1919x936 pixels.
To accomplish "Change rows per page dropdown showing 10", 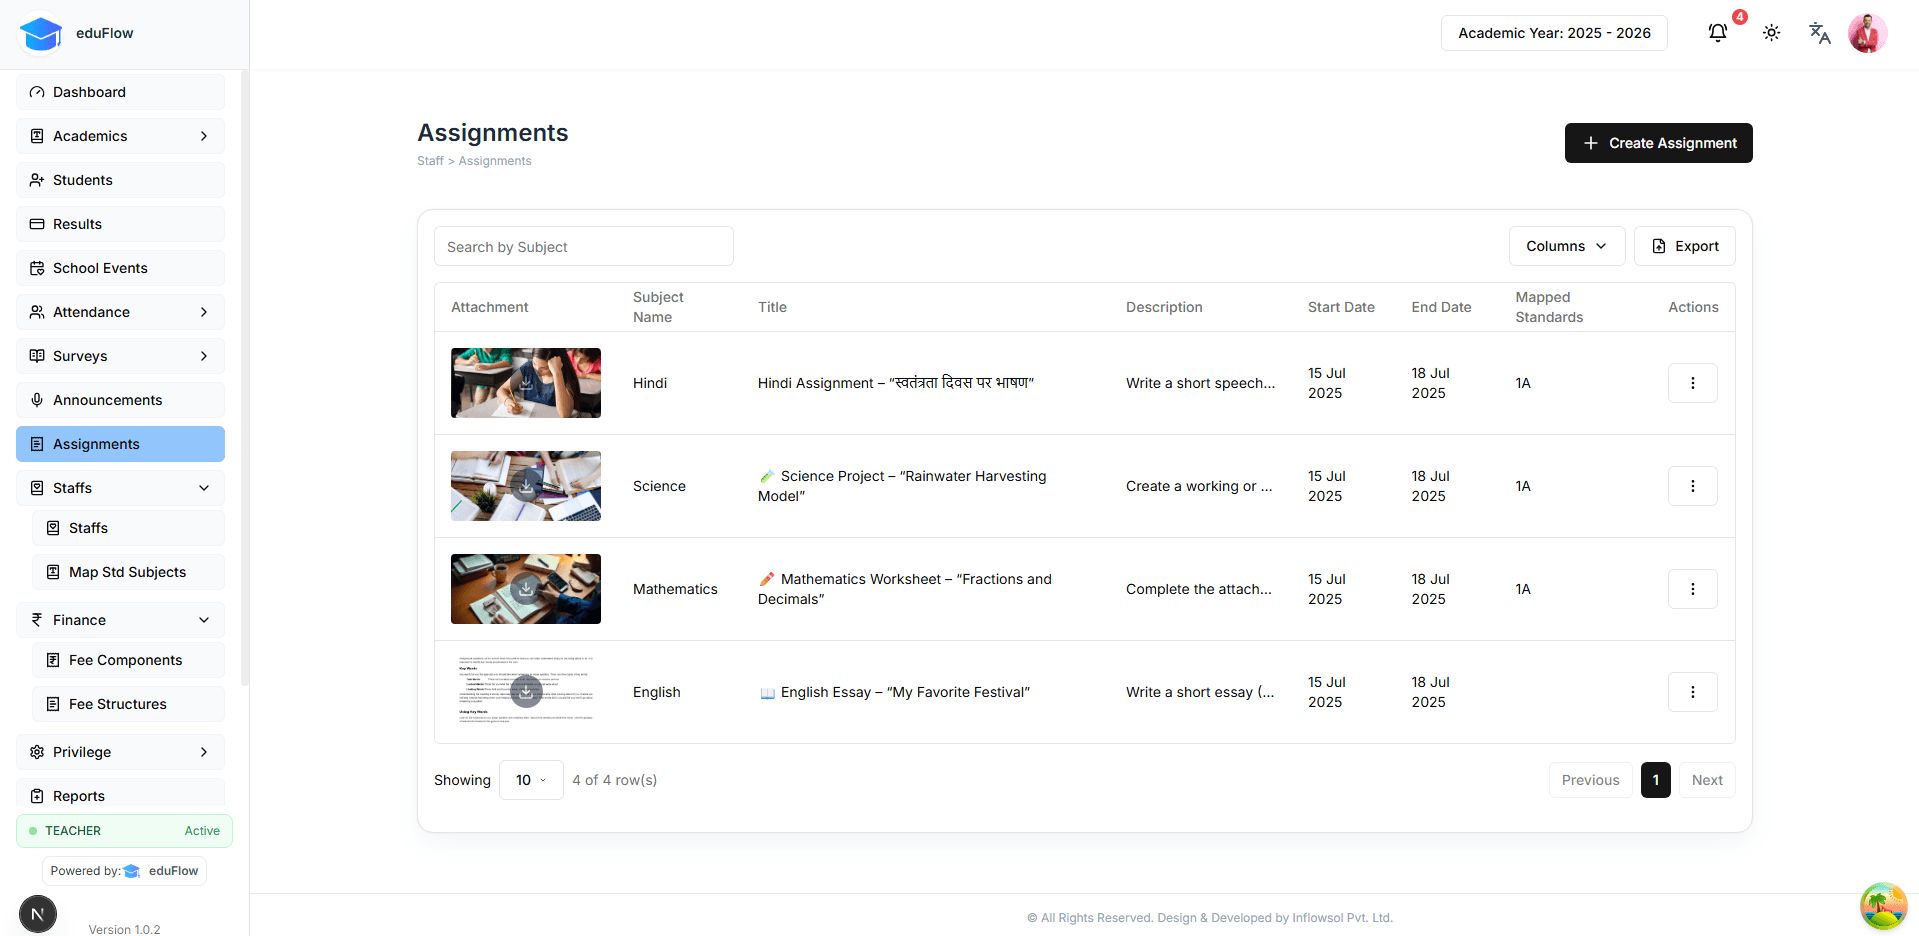I will pyautogui.click(x=530, y=780).
